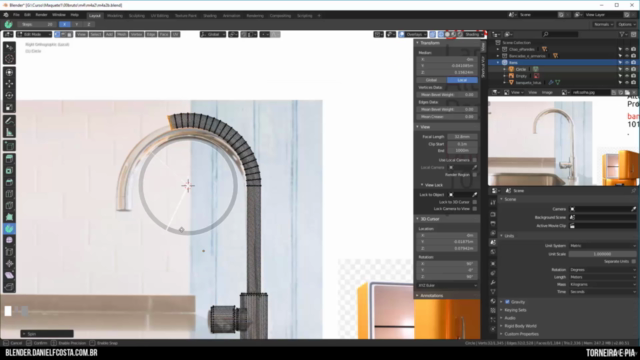Expand the Rigid Body World panel
The image size is (640, 360).
point(520,326)
